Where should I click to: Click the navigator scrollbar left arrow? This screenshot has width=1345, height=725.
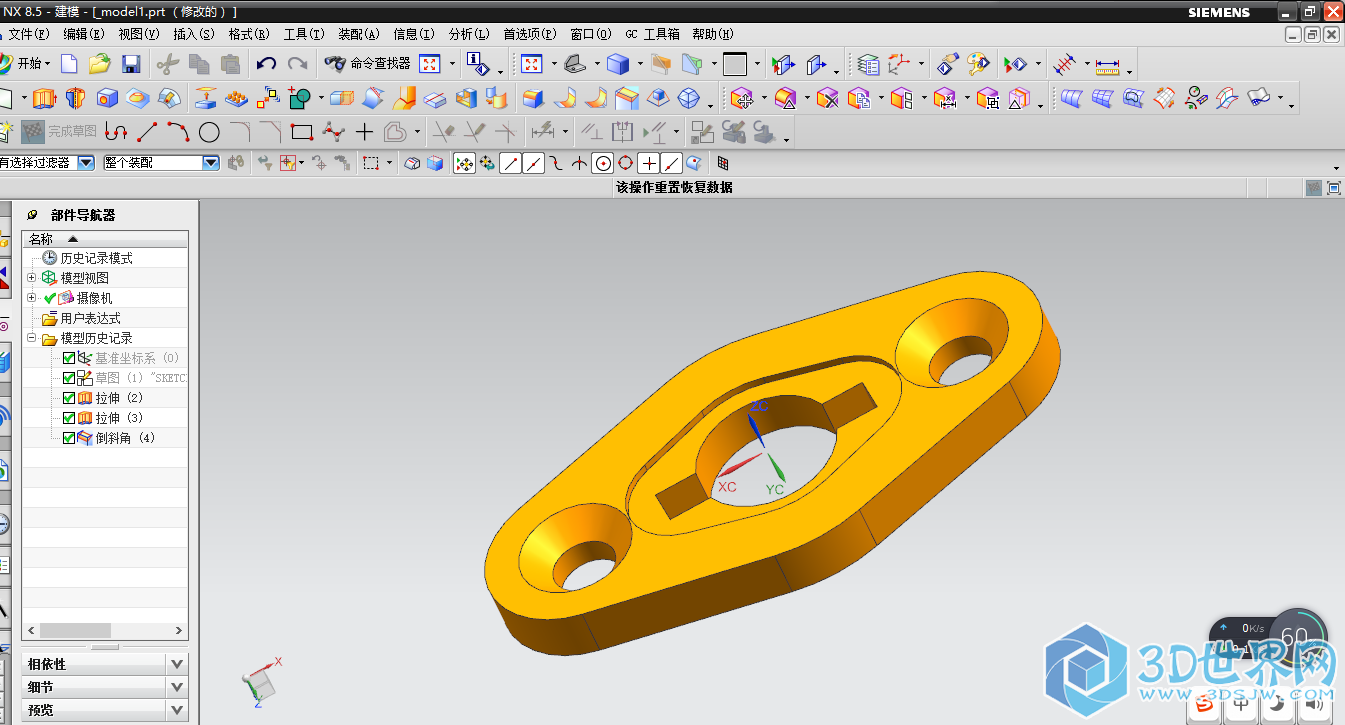[30, 631]
